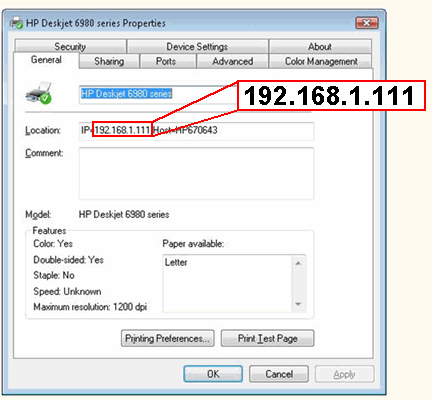Close the Properties dialog

click(x=367, y=23)
